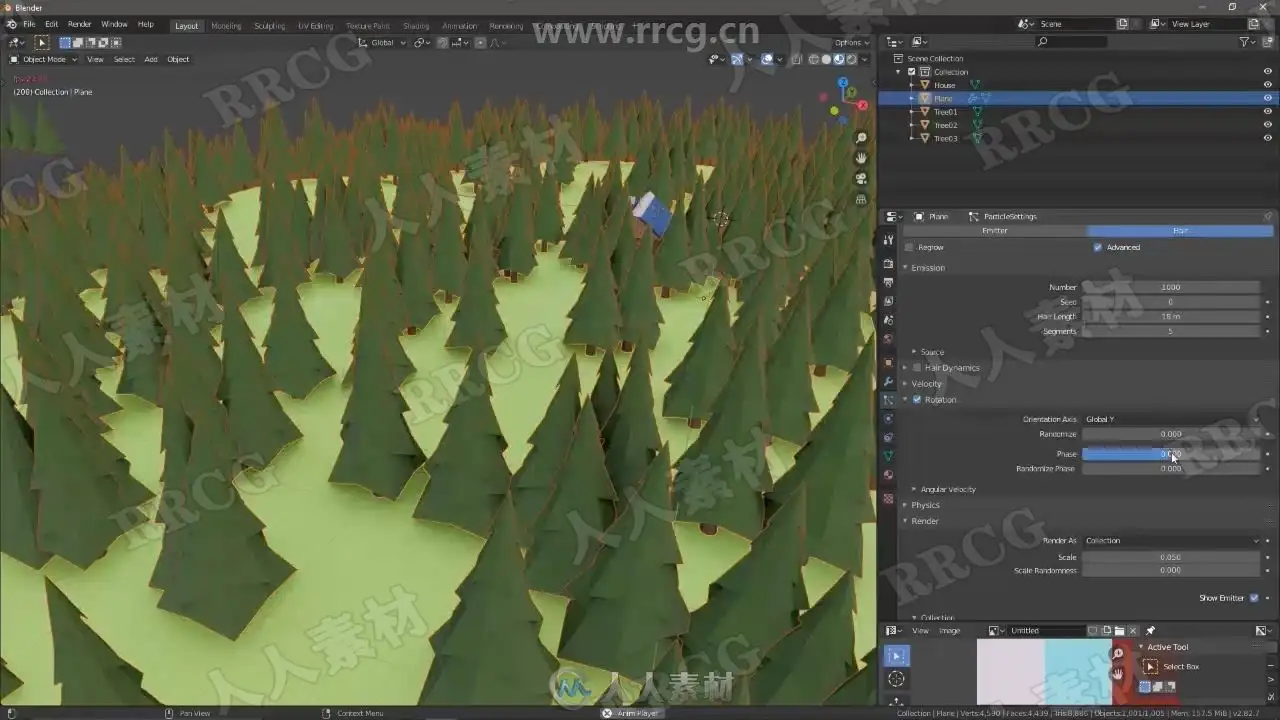1280x720 pixels.
Task: Open the Render As Collection dropdown
Action: pos(1171,541)
